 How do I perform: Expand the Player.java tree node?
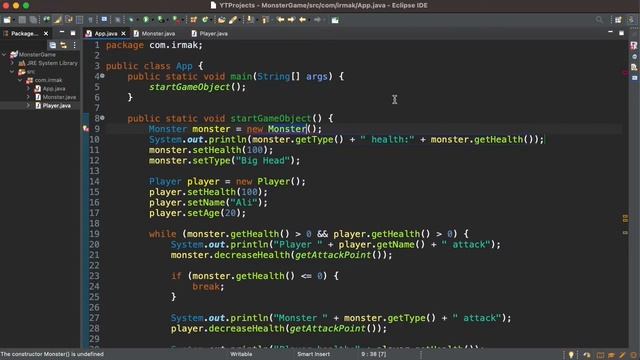point(28,106)
